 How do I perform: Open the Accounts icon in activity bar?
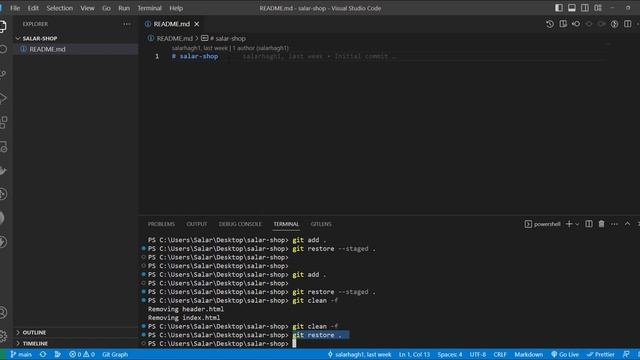(3, 312)
